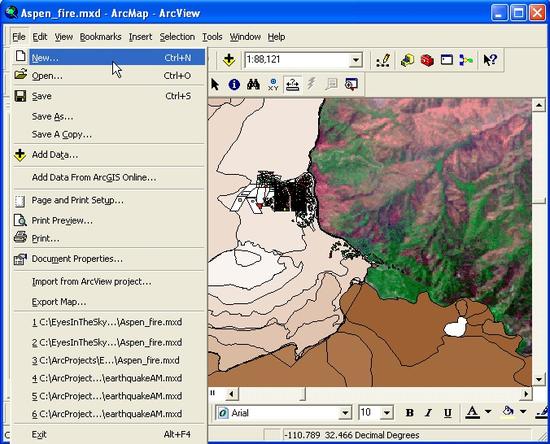Viewport: 550px width, 444px height.
Task: Toggle italic text formatting
Action: pyautogui.click(x=428, y=413)
